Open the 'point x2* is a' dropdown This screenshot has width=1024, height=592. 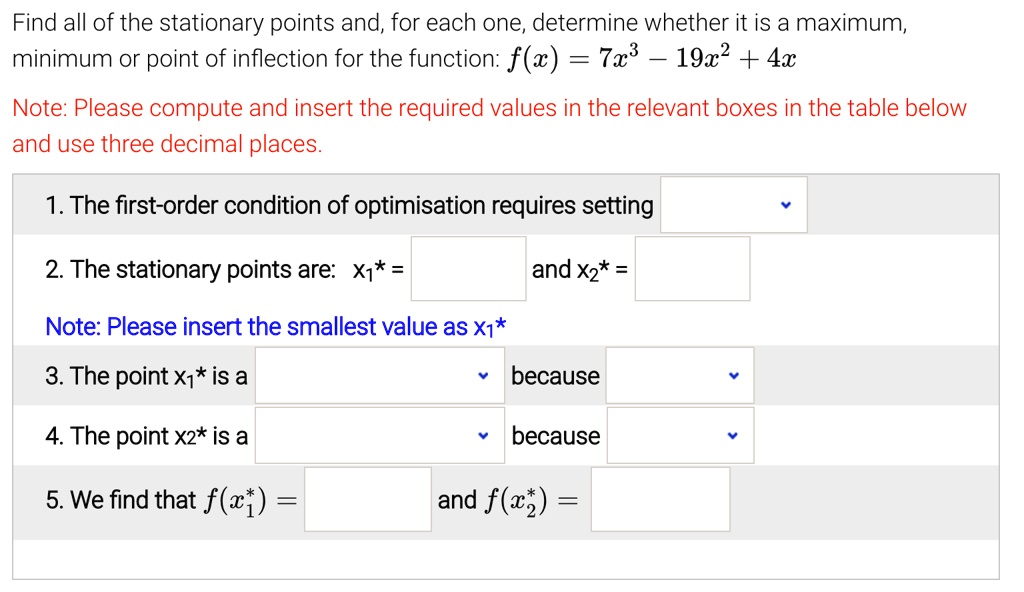click(x=380, y=434)
